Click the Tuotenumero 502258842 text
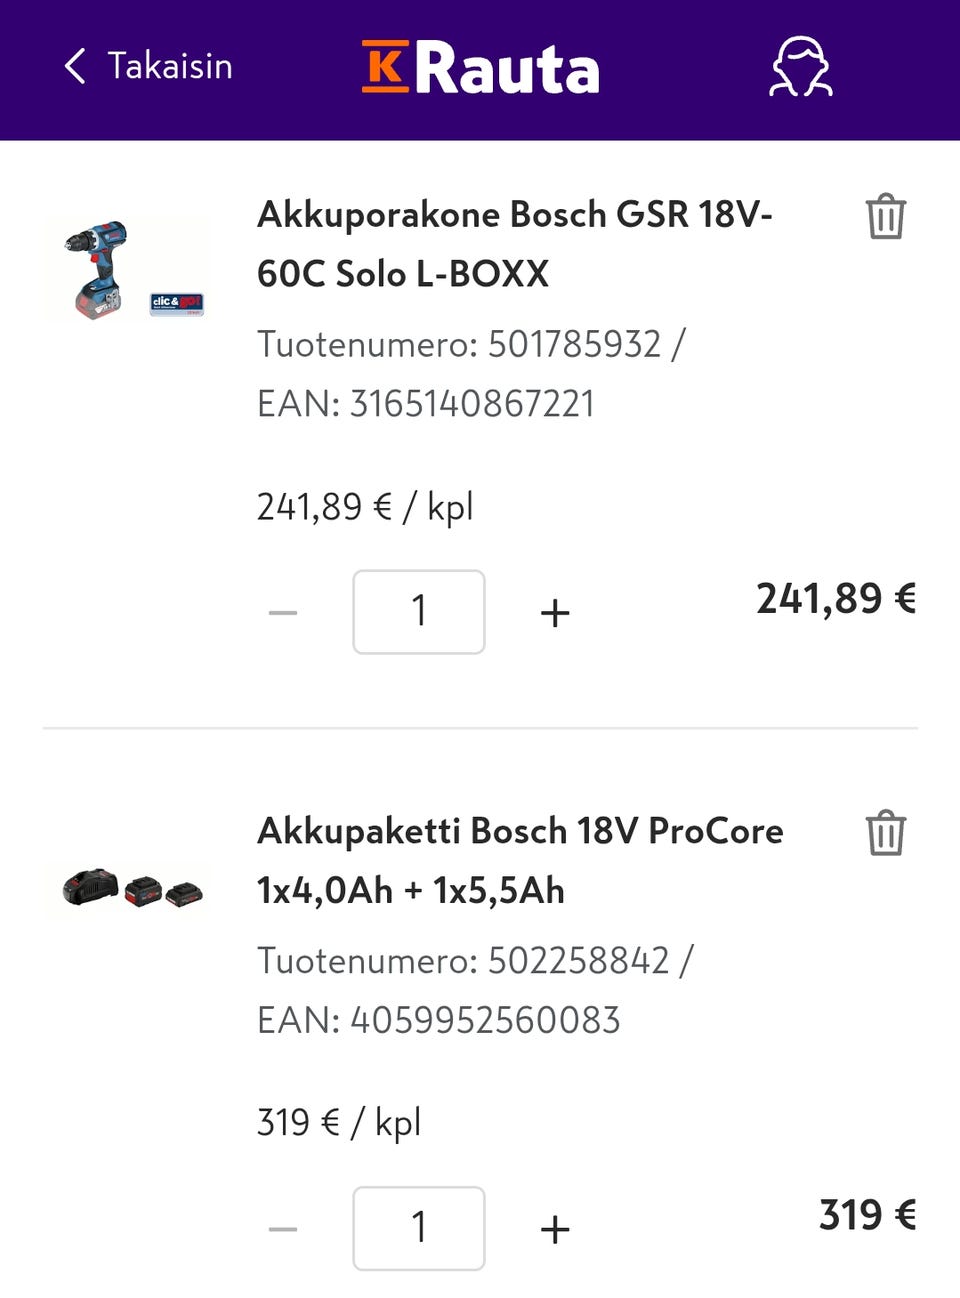The image size is (960, 1298). pos(474,961)
